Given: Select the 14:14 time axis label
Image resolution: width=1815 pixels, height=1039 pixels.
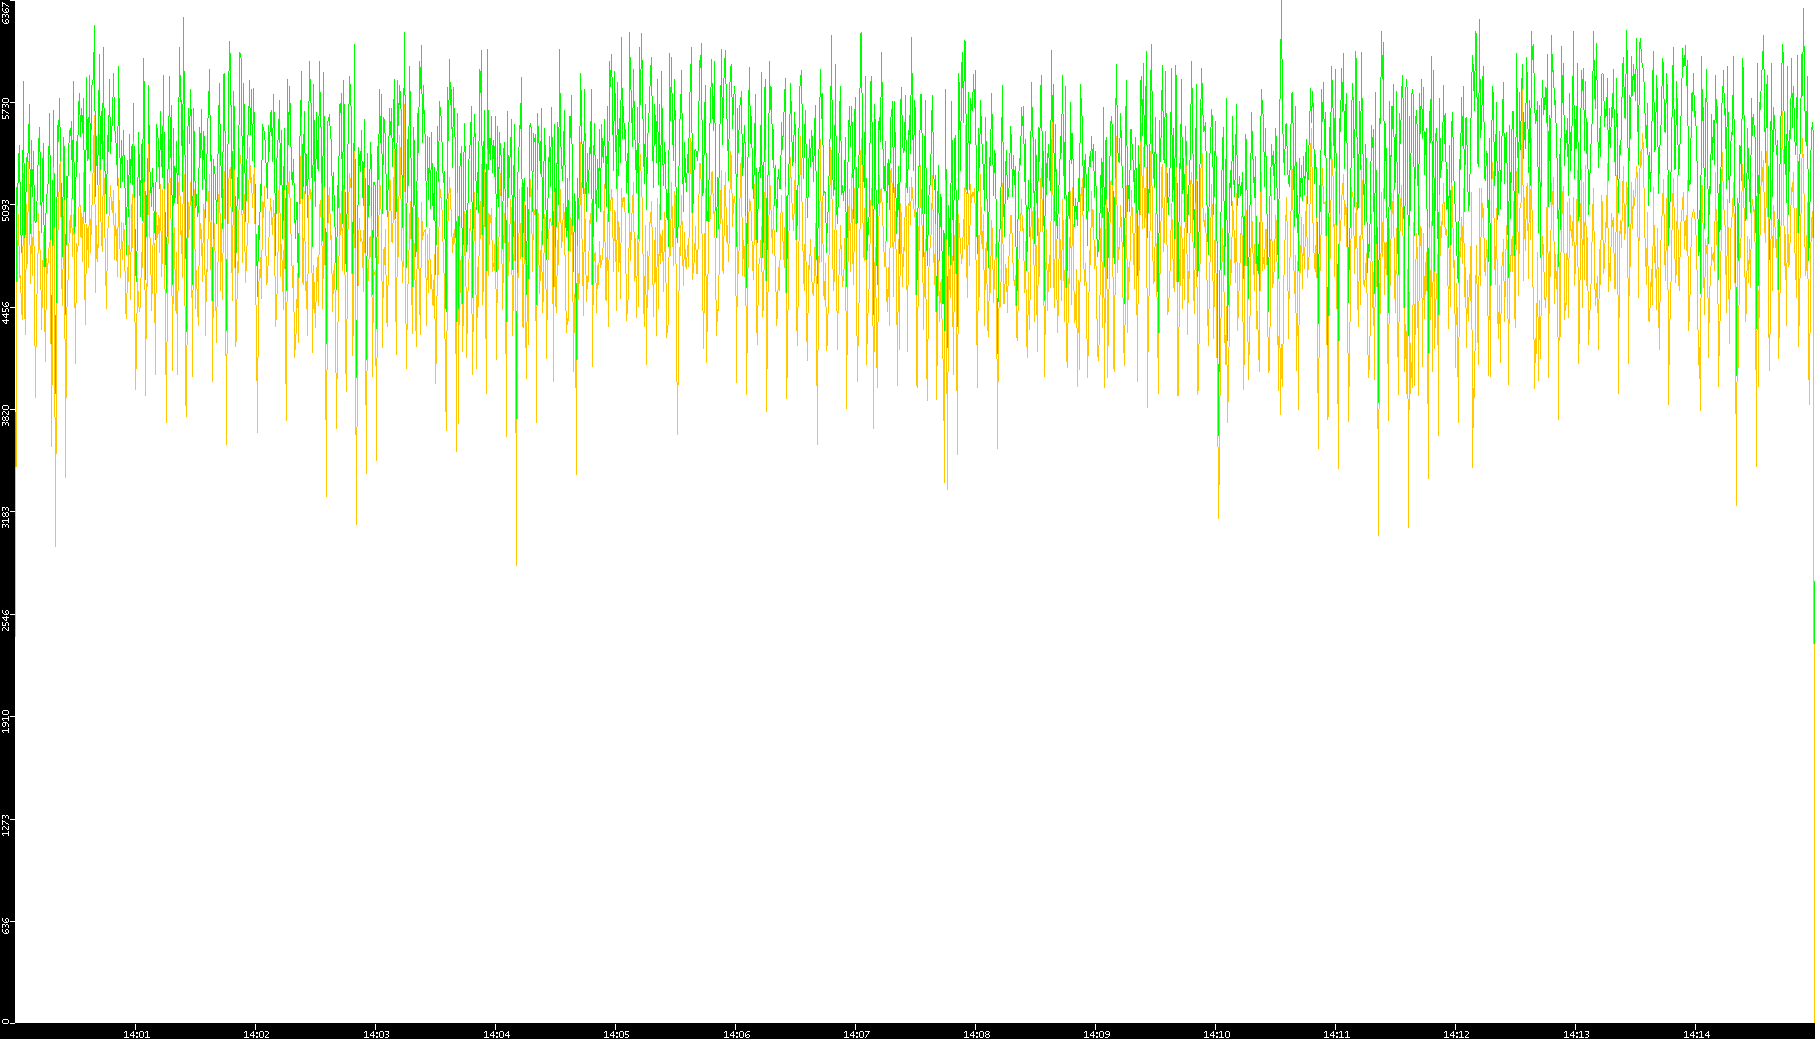Looking at the screenshot, I should pyautogui.click(x=1696, y=1034).
